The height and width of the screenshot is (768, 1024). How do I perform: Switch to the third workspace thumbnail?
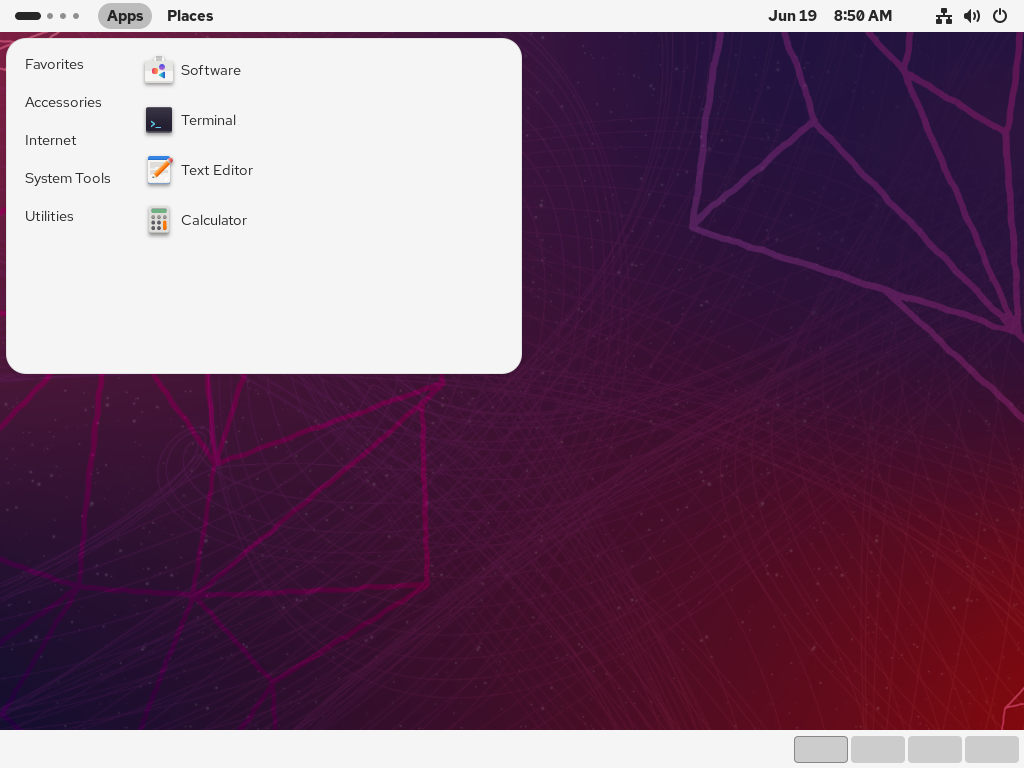tap(935, 749)
